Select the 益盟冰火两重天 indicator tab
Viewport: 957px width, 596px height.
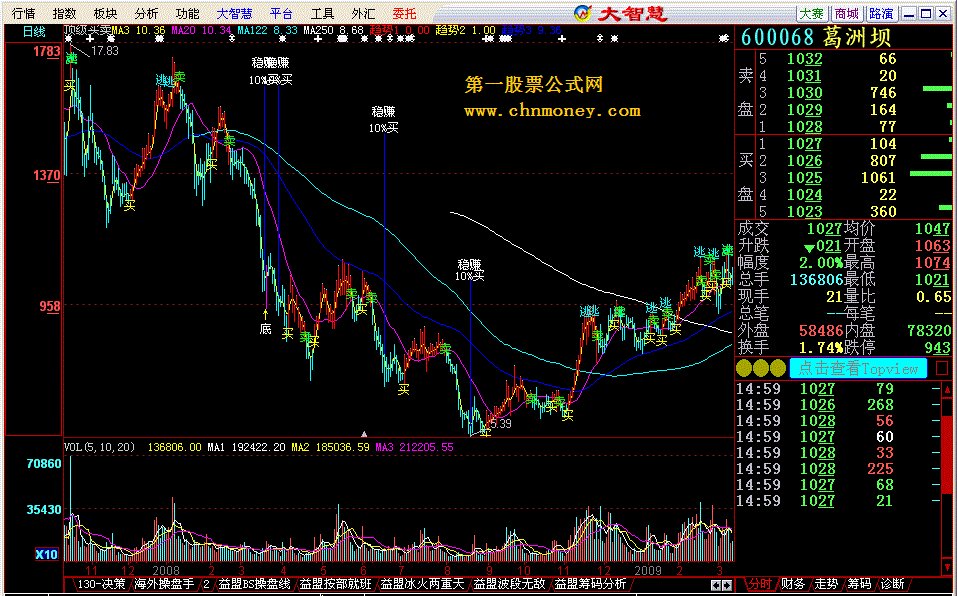coord(421,584)
